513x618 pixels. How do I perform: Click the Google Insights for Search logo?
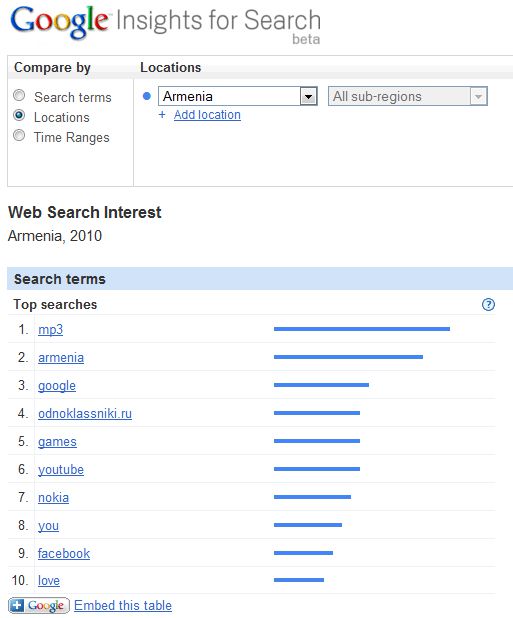coord(165,24)
